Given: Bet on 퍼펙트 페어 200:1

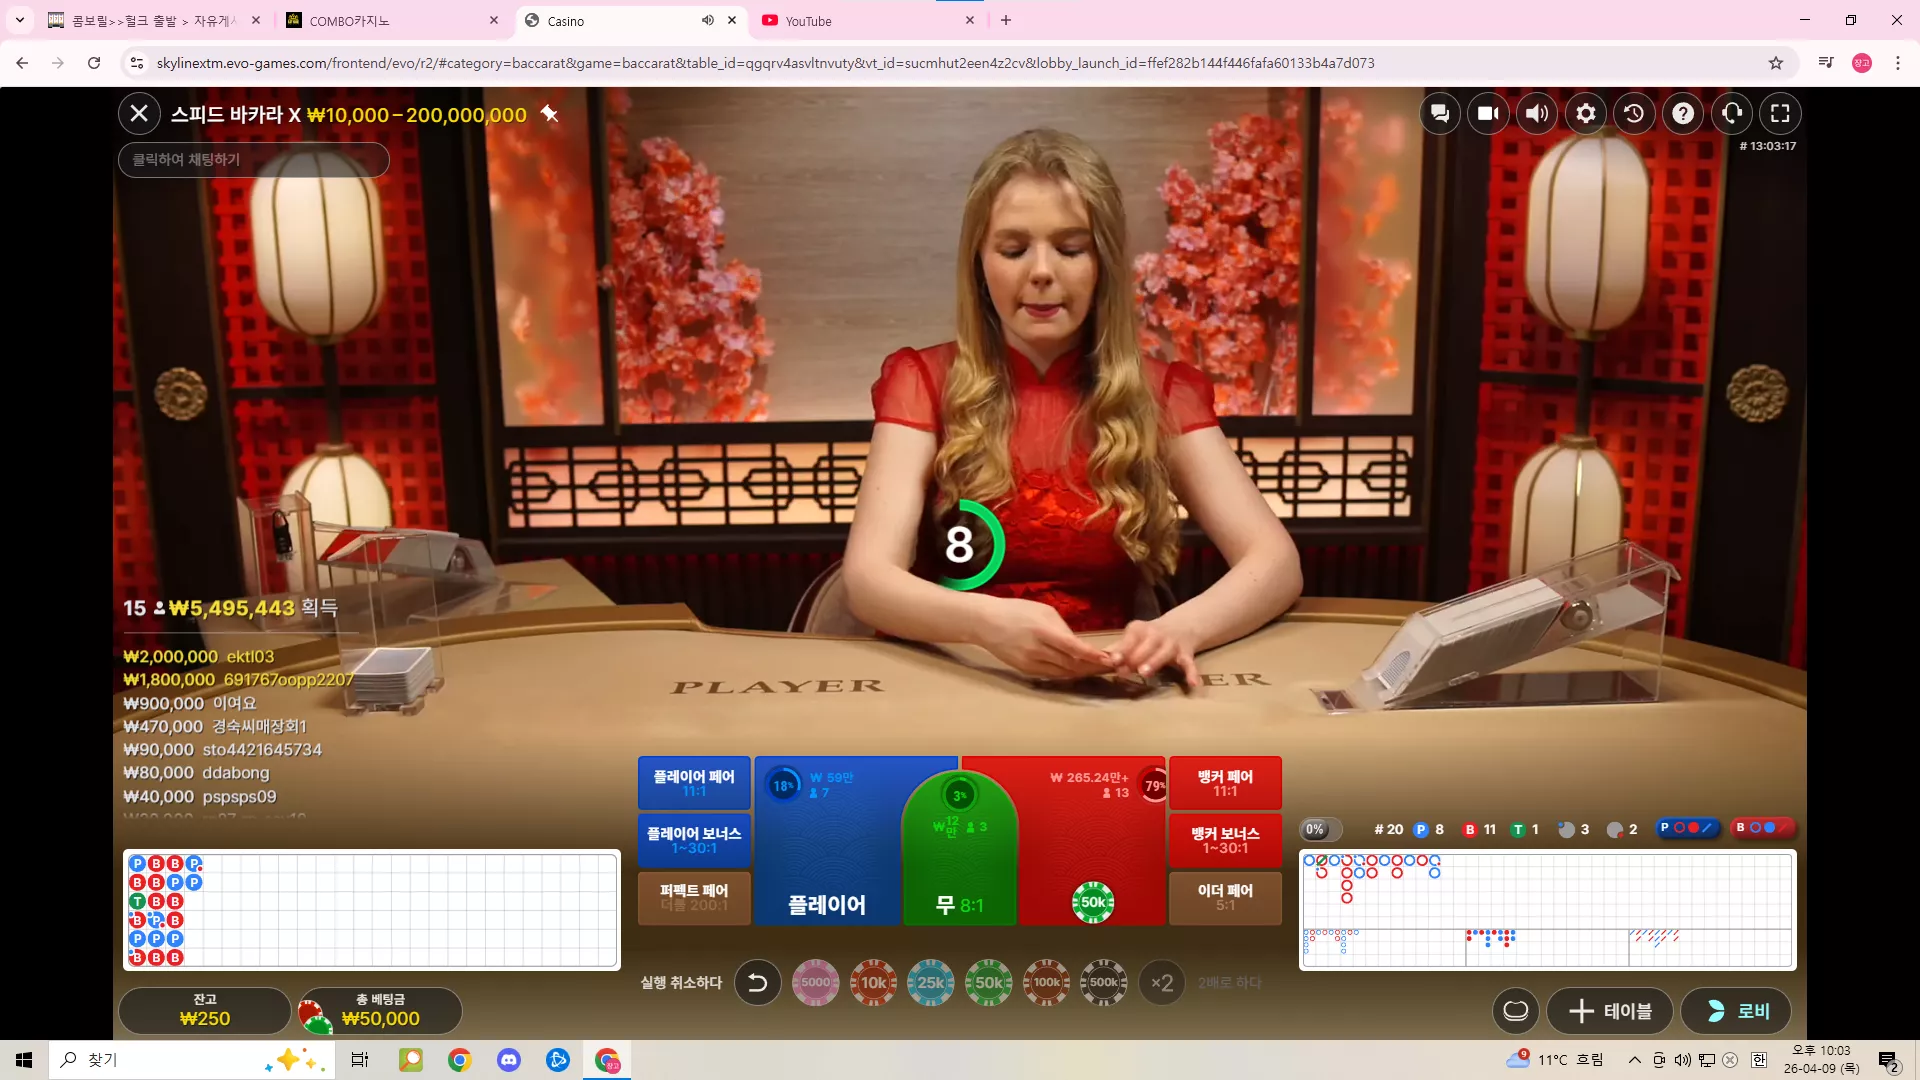Looking at the screenshot, I should tap(694, 897).
